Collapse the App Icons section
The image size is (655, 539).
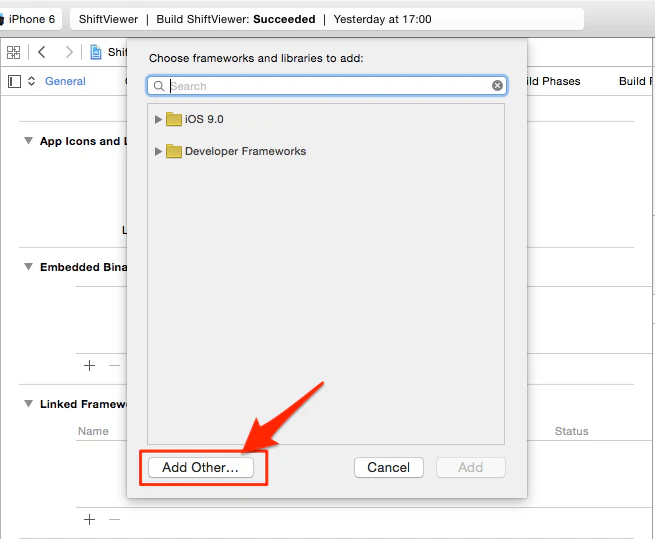click(28, 141)
